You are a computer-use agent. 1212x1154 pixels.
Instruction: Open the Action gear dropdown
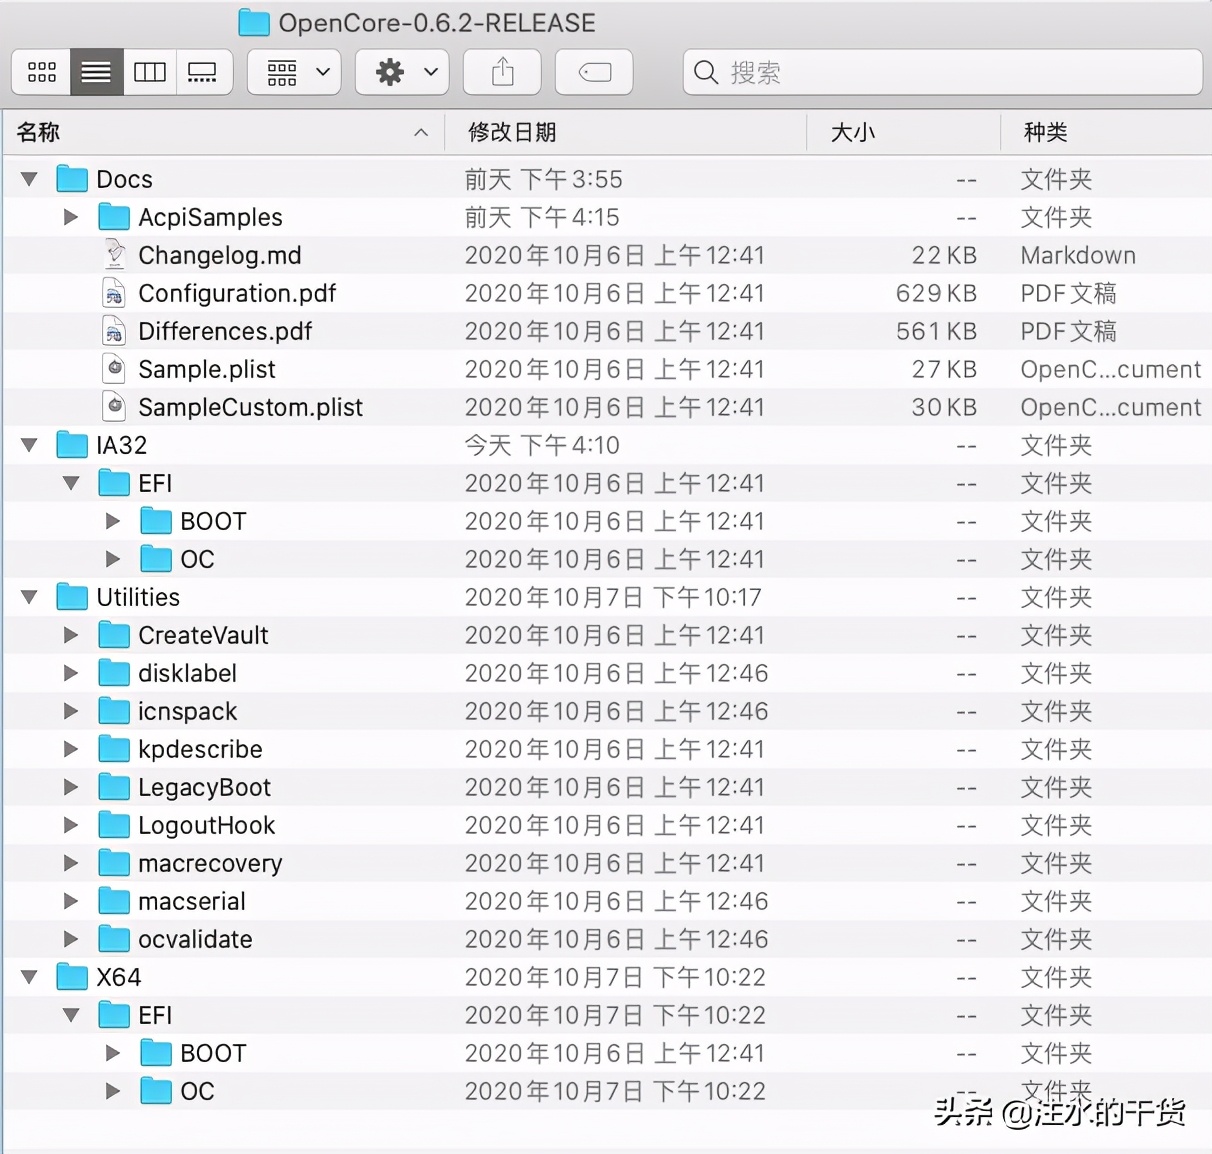pos(401,71)
